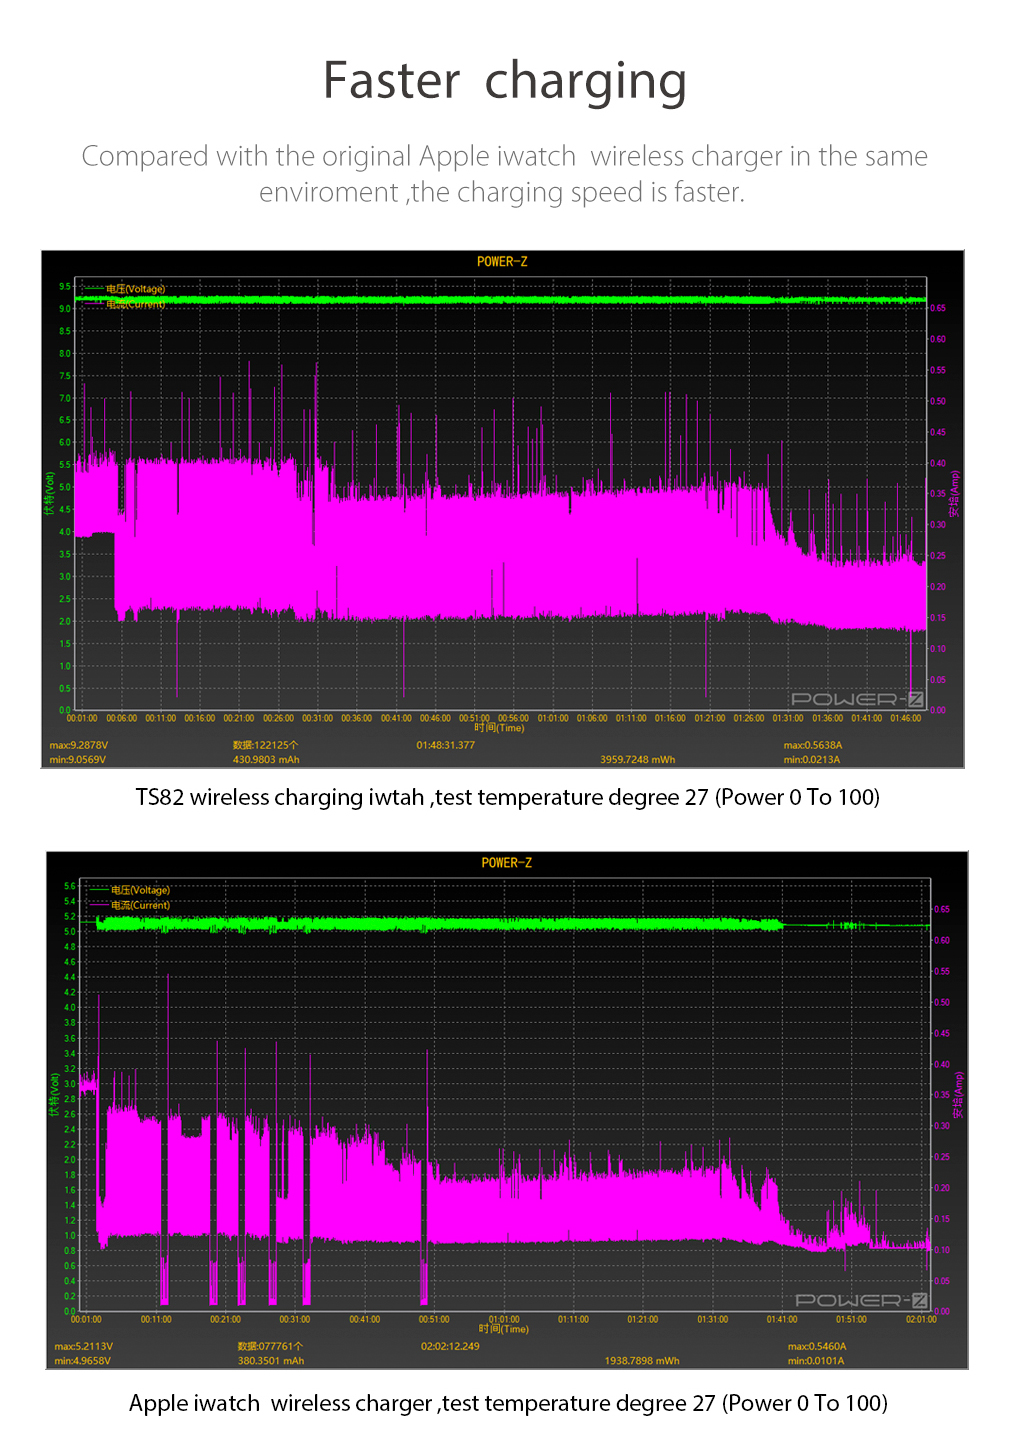Click the max:0.5460A current reading
Screen dimensions: 1010x1440
coord(817,1346)
